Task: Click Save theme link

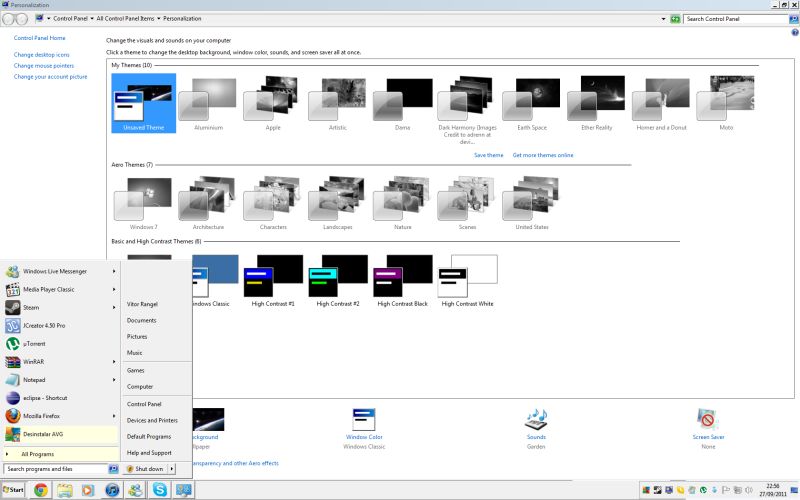Action: (488, 155)
